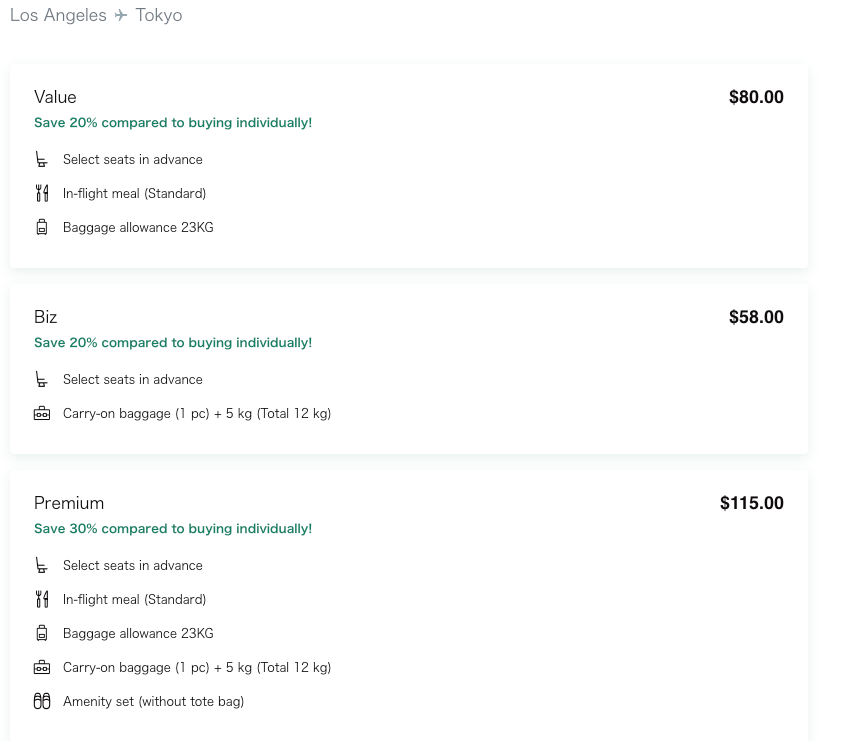The image size is (841, 741).
Task: Click the carry-on baggage icon in Biz bundle
Action: pyautogui.click(x=42, y=414)
